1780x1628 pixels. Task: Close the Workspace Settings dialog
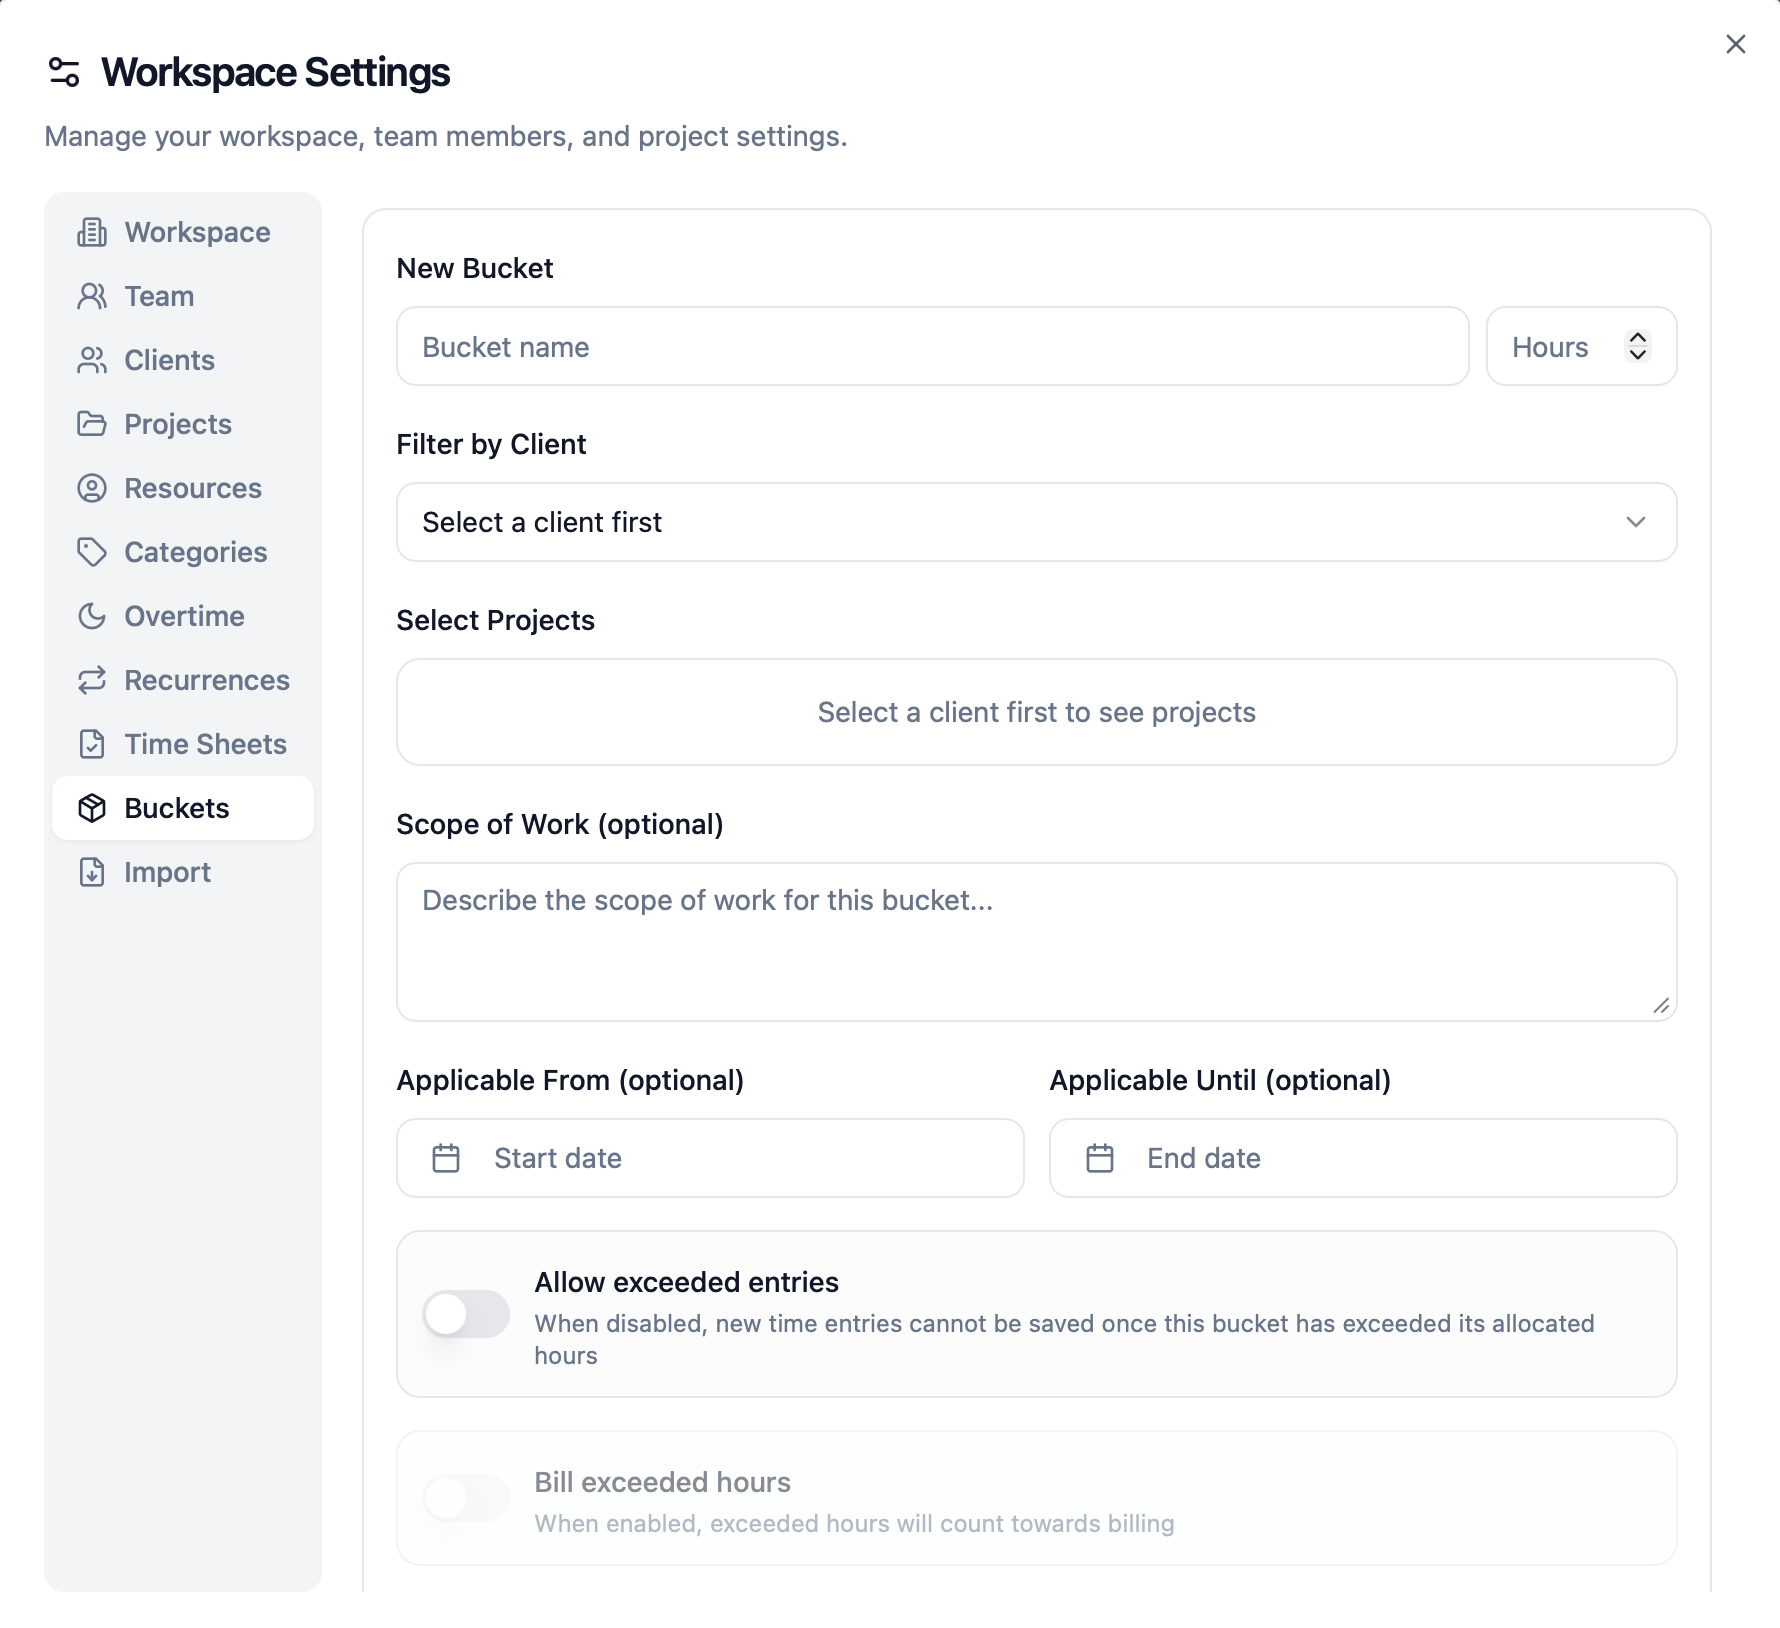tap(1736, 44)
